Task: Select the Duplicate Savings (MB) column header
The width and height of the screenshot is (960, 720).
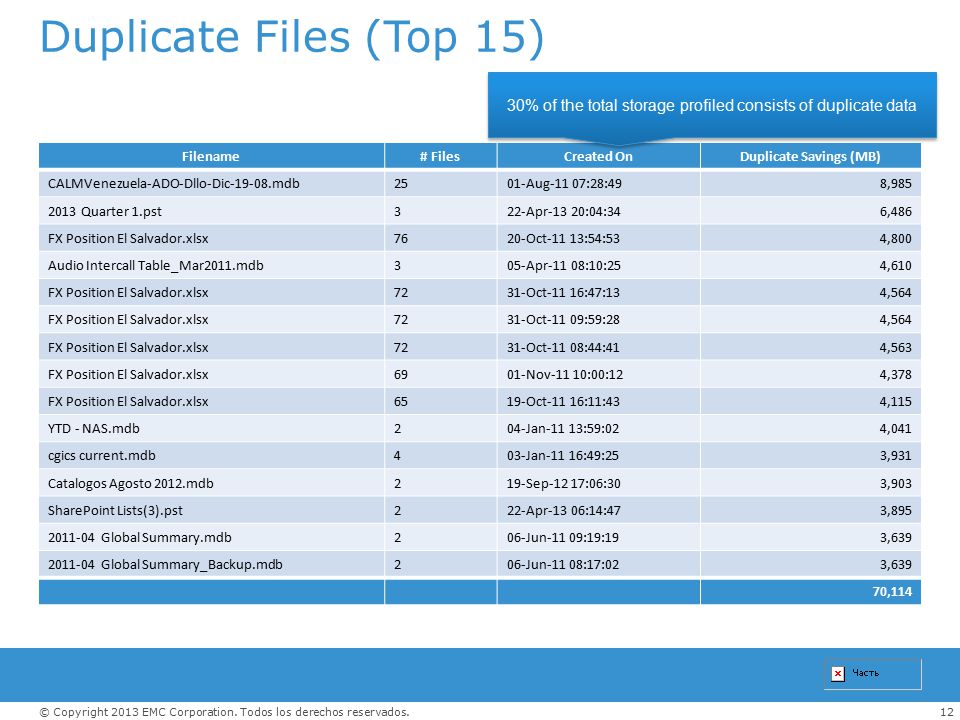Action: pos(810,156)
